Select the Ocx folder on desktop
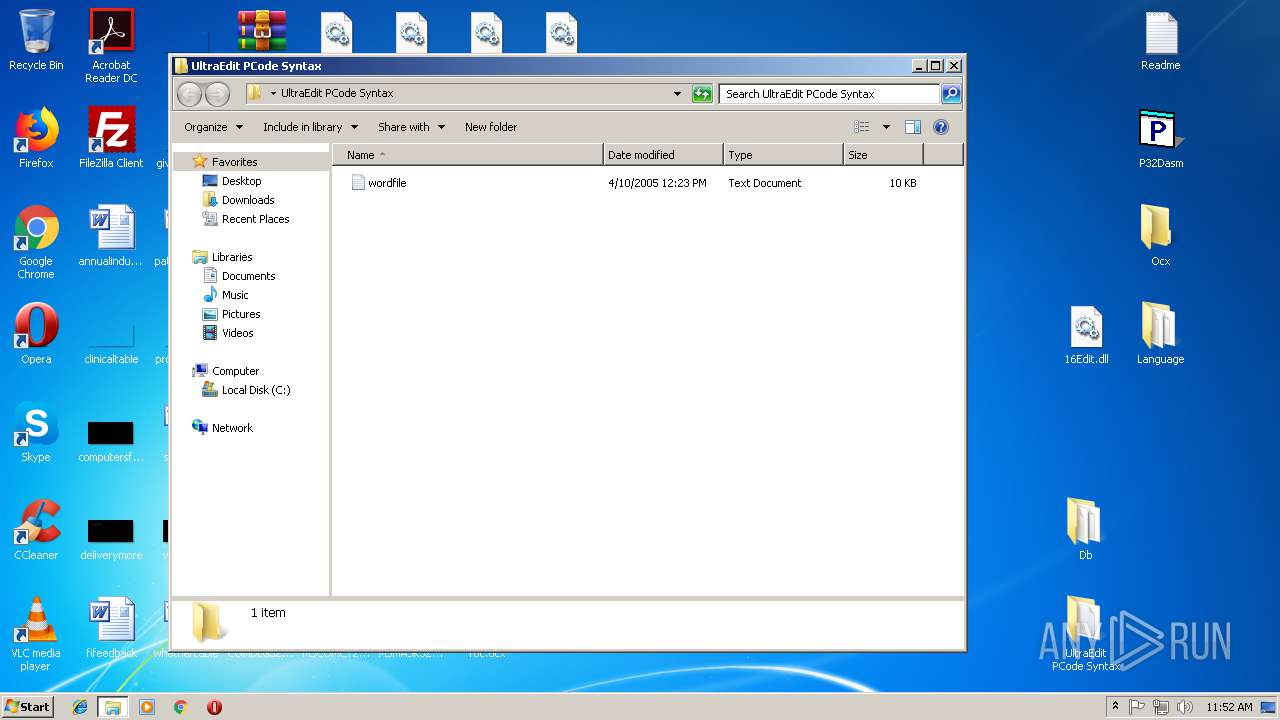Screen dimensions: 1280x720 pos(1161,236)
